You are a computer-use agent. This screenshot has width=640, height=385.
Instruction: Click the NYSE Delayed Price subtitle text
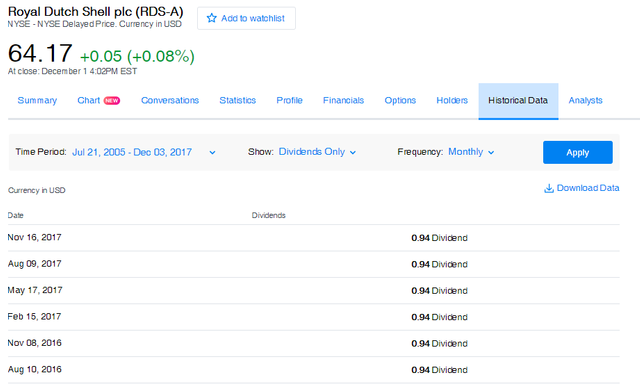click(x=94, y=24)
